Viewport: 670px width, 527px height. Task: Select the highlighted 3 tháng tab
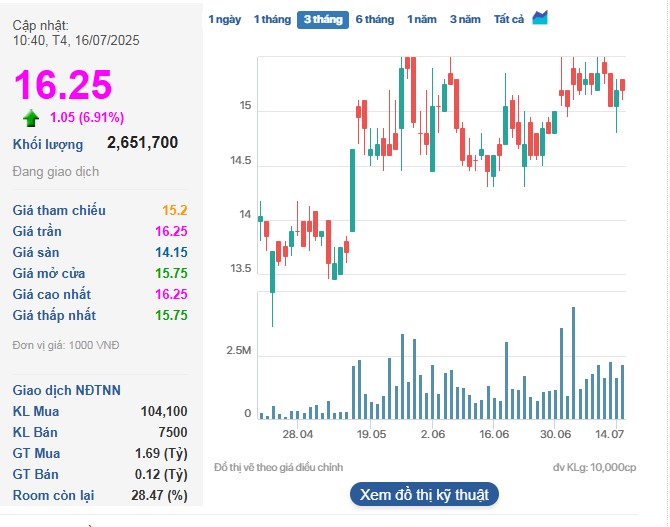tap(322, 19)
